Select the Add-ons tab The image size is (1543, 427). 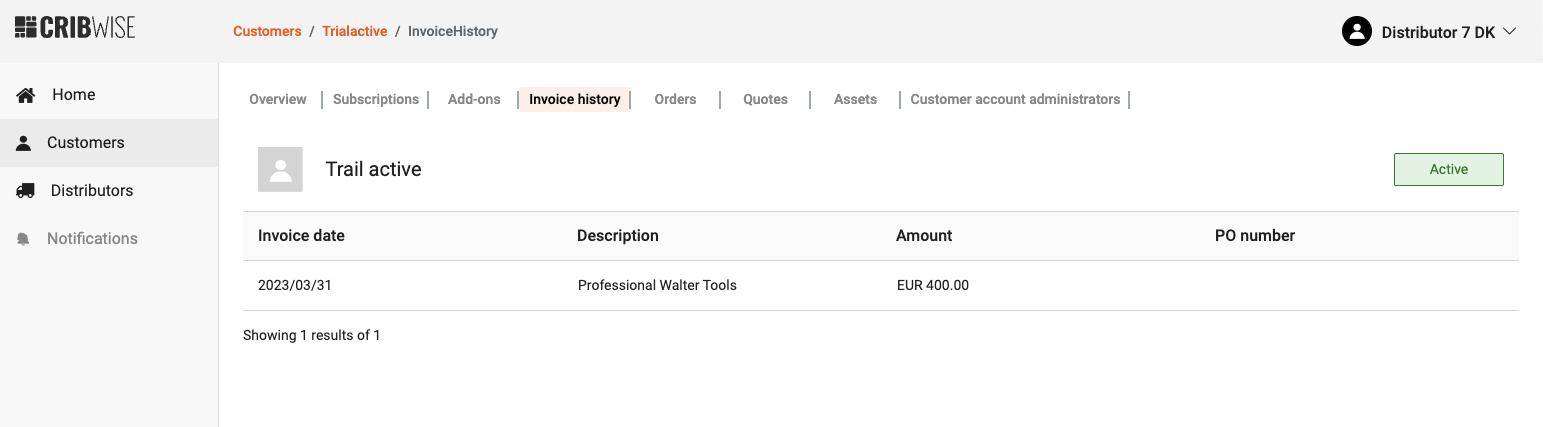pos(474,99)
